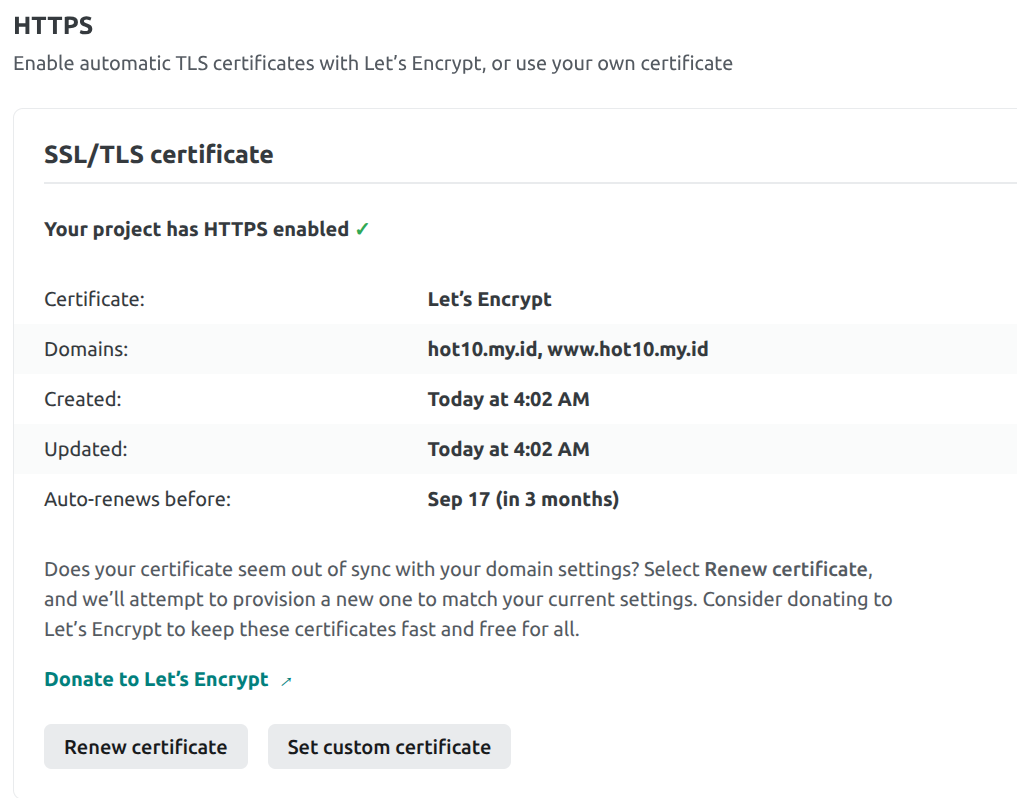1017x798 pixels.
Task: Click the Created: row label
Action: pos(83,399)
